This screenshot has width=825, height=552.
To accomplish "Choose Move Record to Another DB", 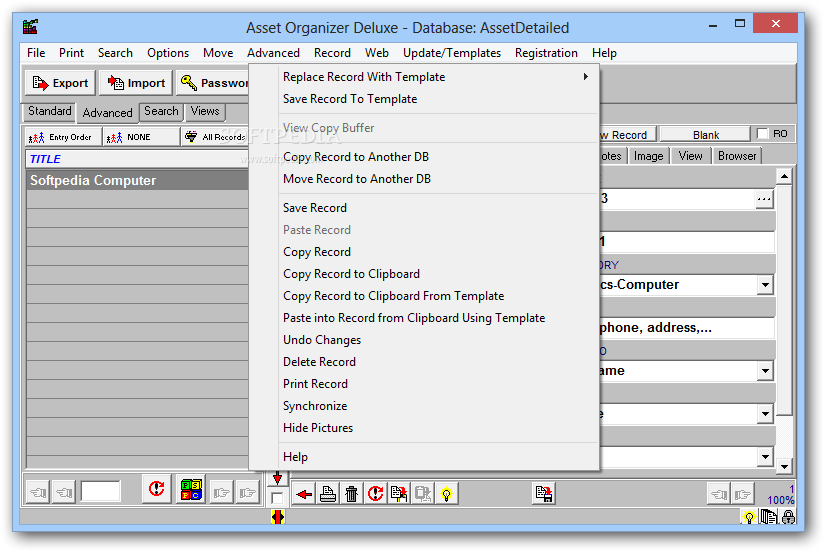I will coord(424,179).
